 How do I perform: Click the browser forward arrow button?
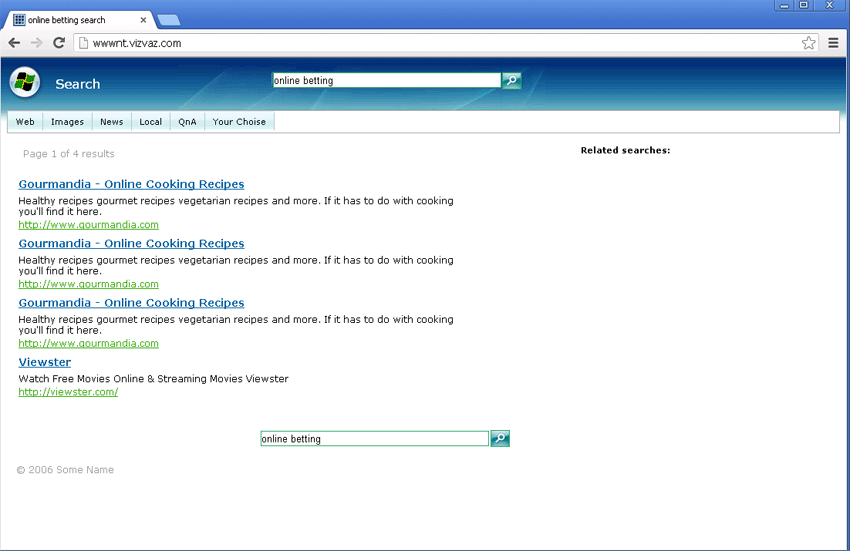point(37,43)
